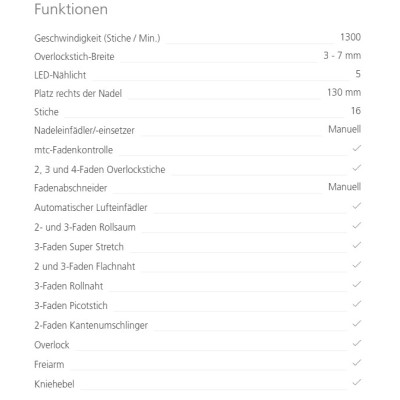The width and height of the screenshot is (400, 400).
Task: Click checkmark for 2-Faden Kantenumschlinger
Action: coord(357,323)
